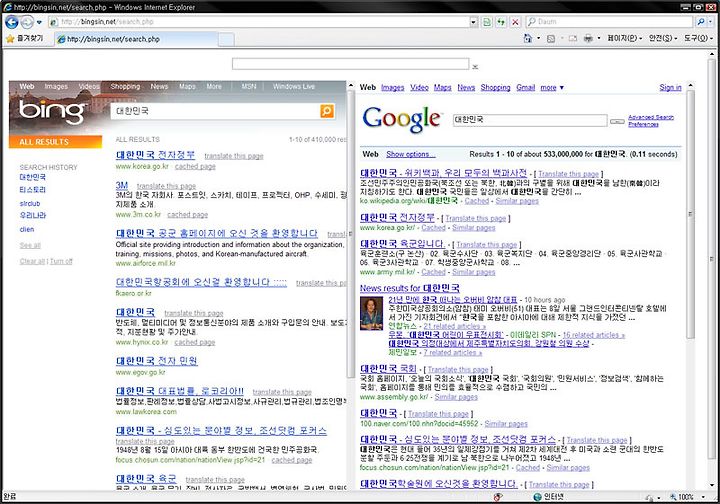This screenshot has width=720, height=504.
Task: Click the Bing logo
Action: (x=52, y=112)
